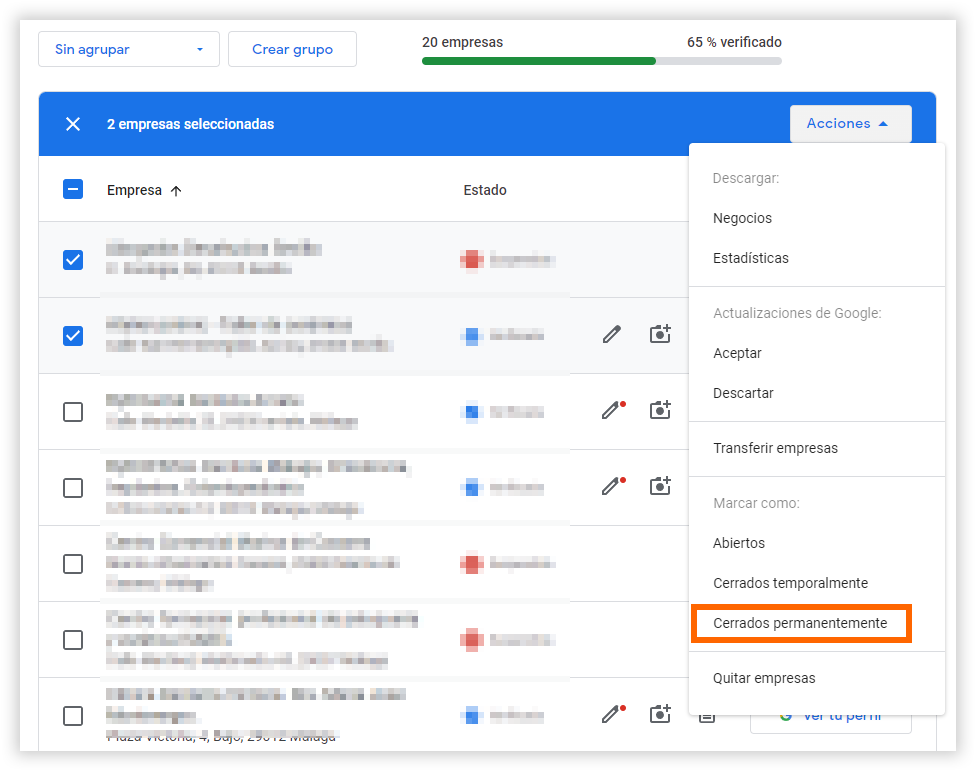976x771 pixels.
Task: Uncheck the first selected business checkbox
Action: point(73,260)
